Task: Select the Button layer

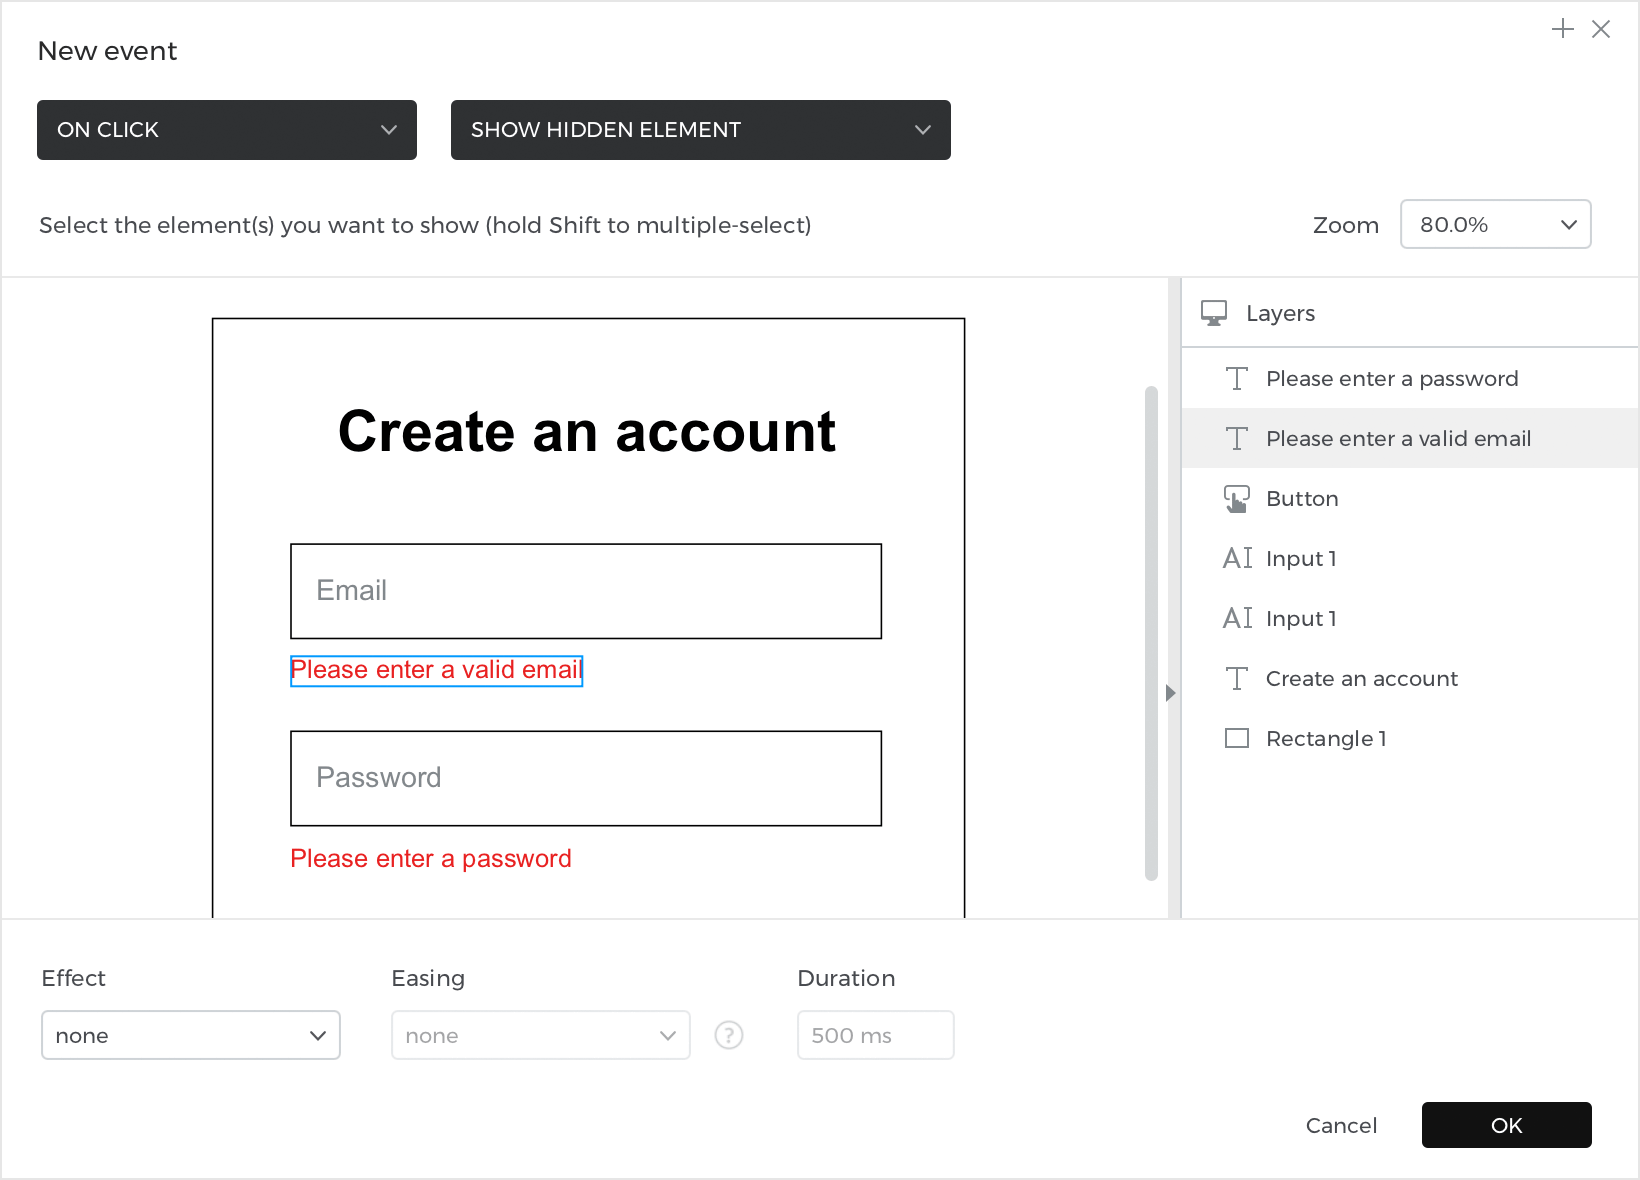Action: click(1410, 498)
